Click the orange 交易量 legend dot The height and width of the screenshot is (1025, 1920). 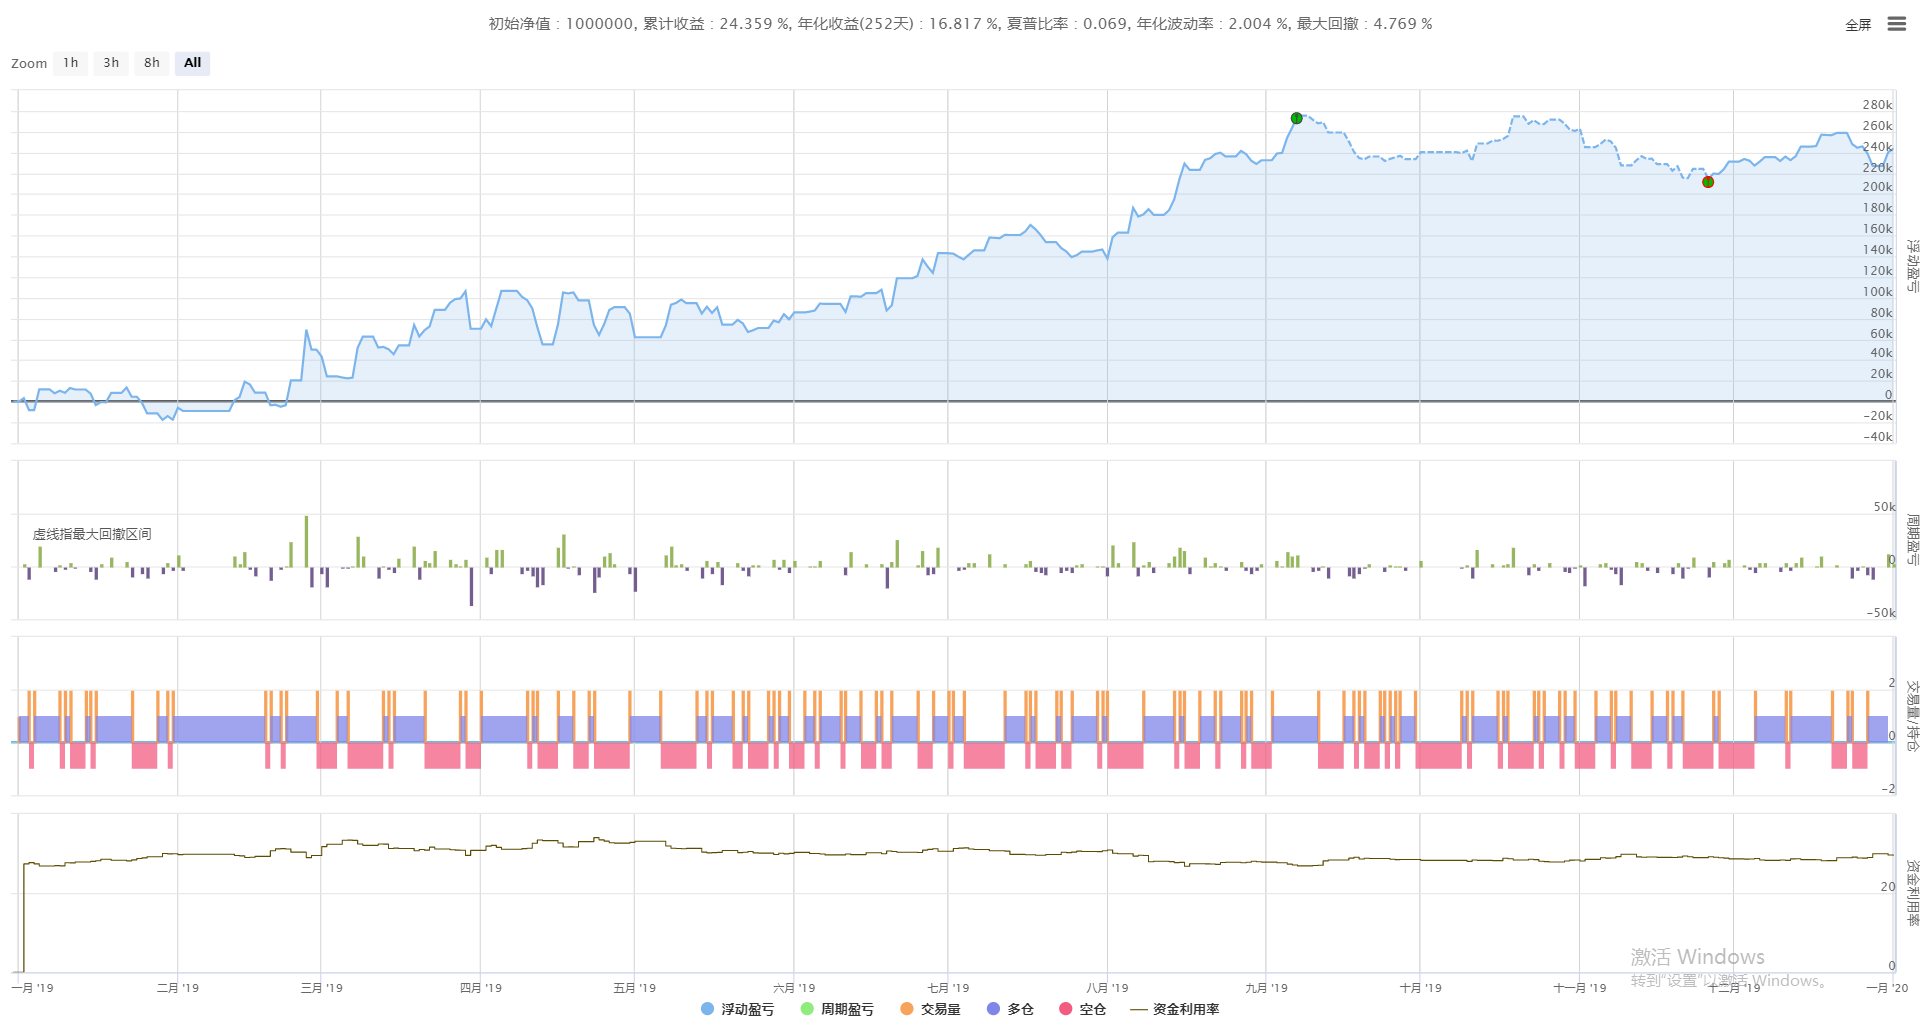point(907,1009)
